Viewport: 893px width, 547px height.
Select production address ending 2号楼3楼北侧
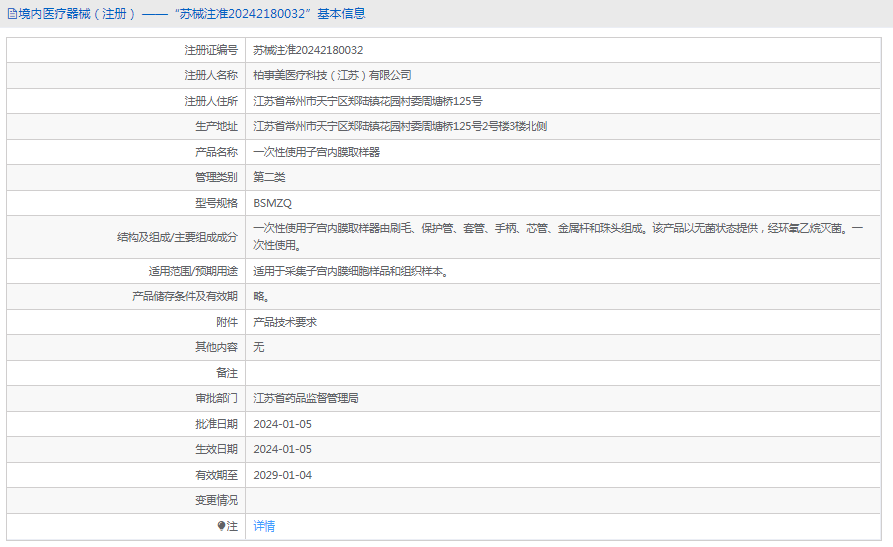tap(400, 126)
